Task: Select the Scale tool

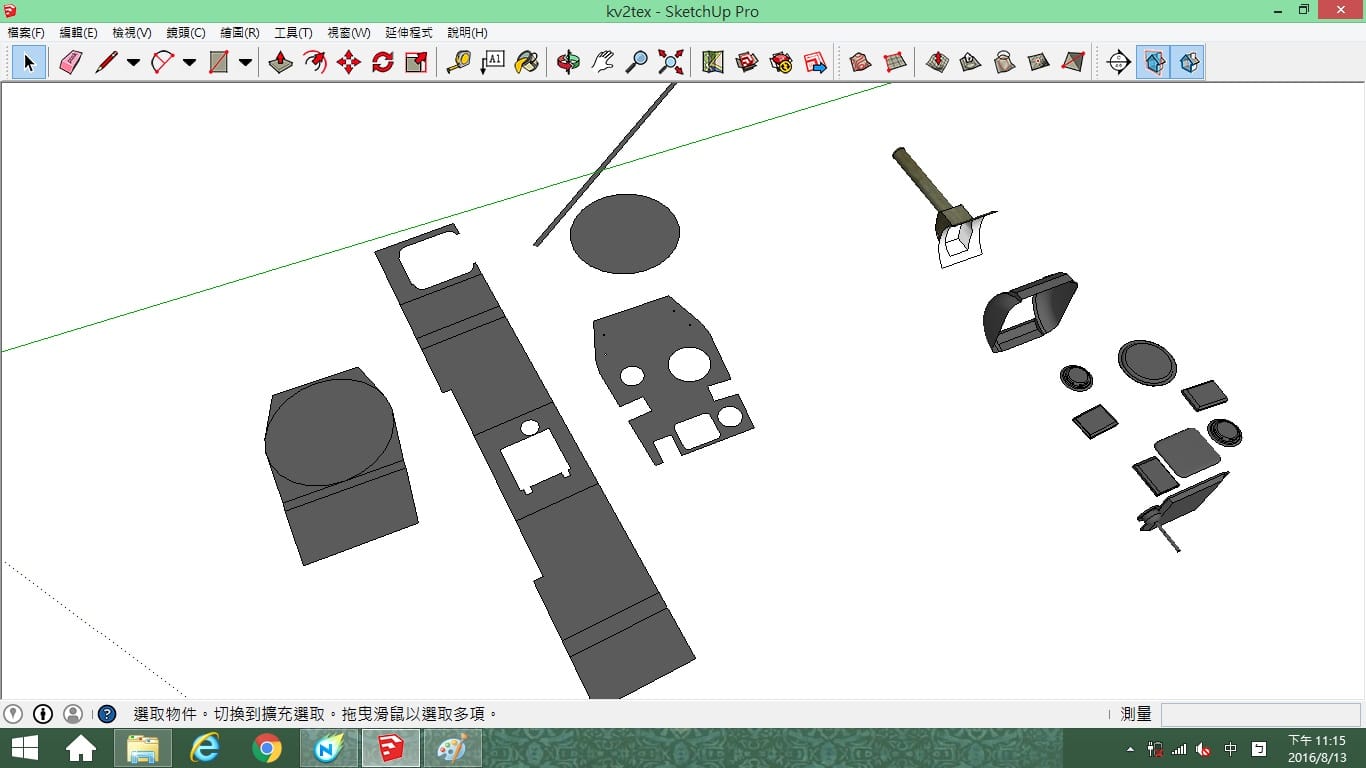Action: (x=417, y=63)
